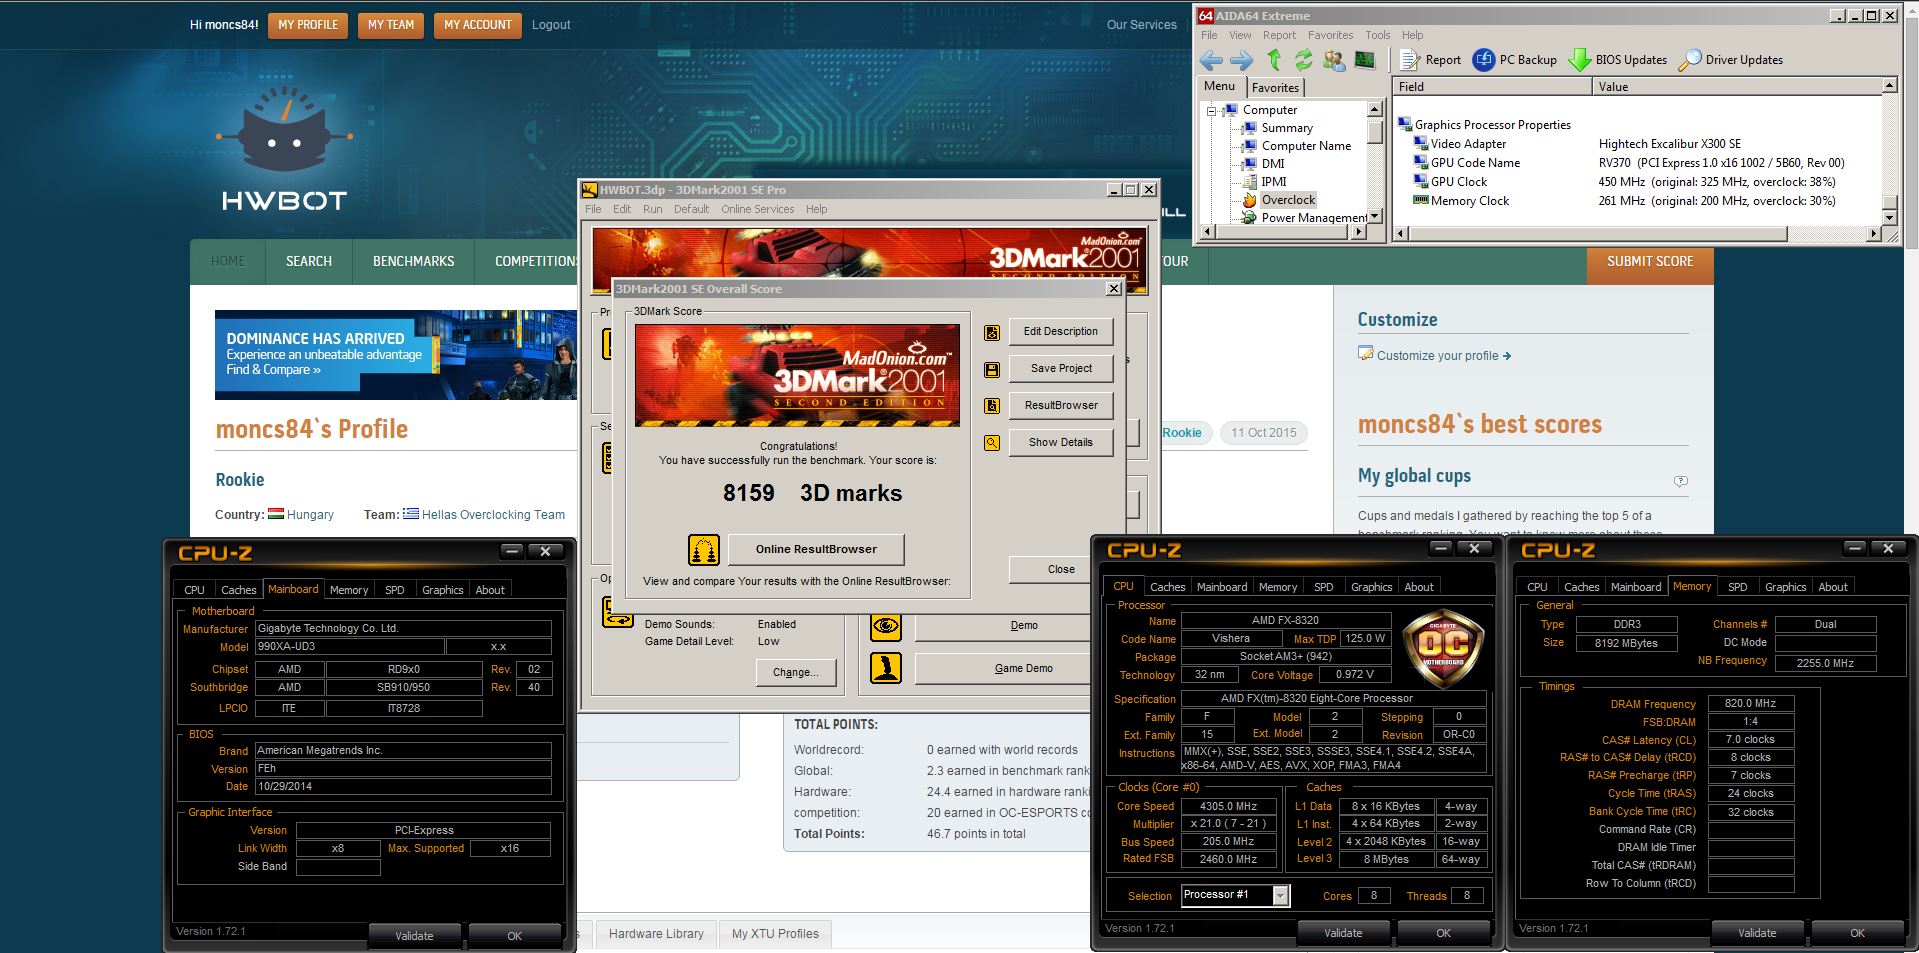Click Validate in left CPU-Z Mainboard window
1919x953 pixels.
[414, 936]
